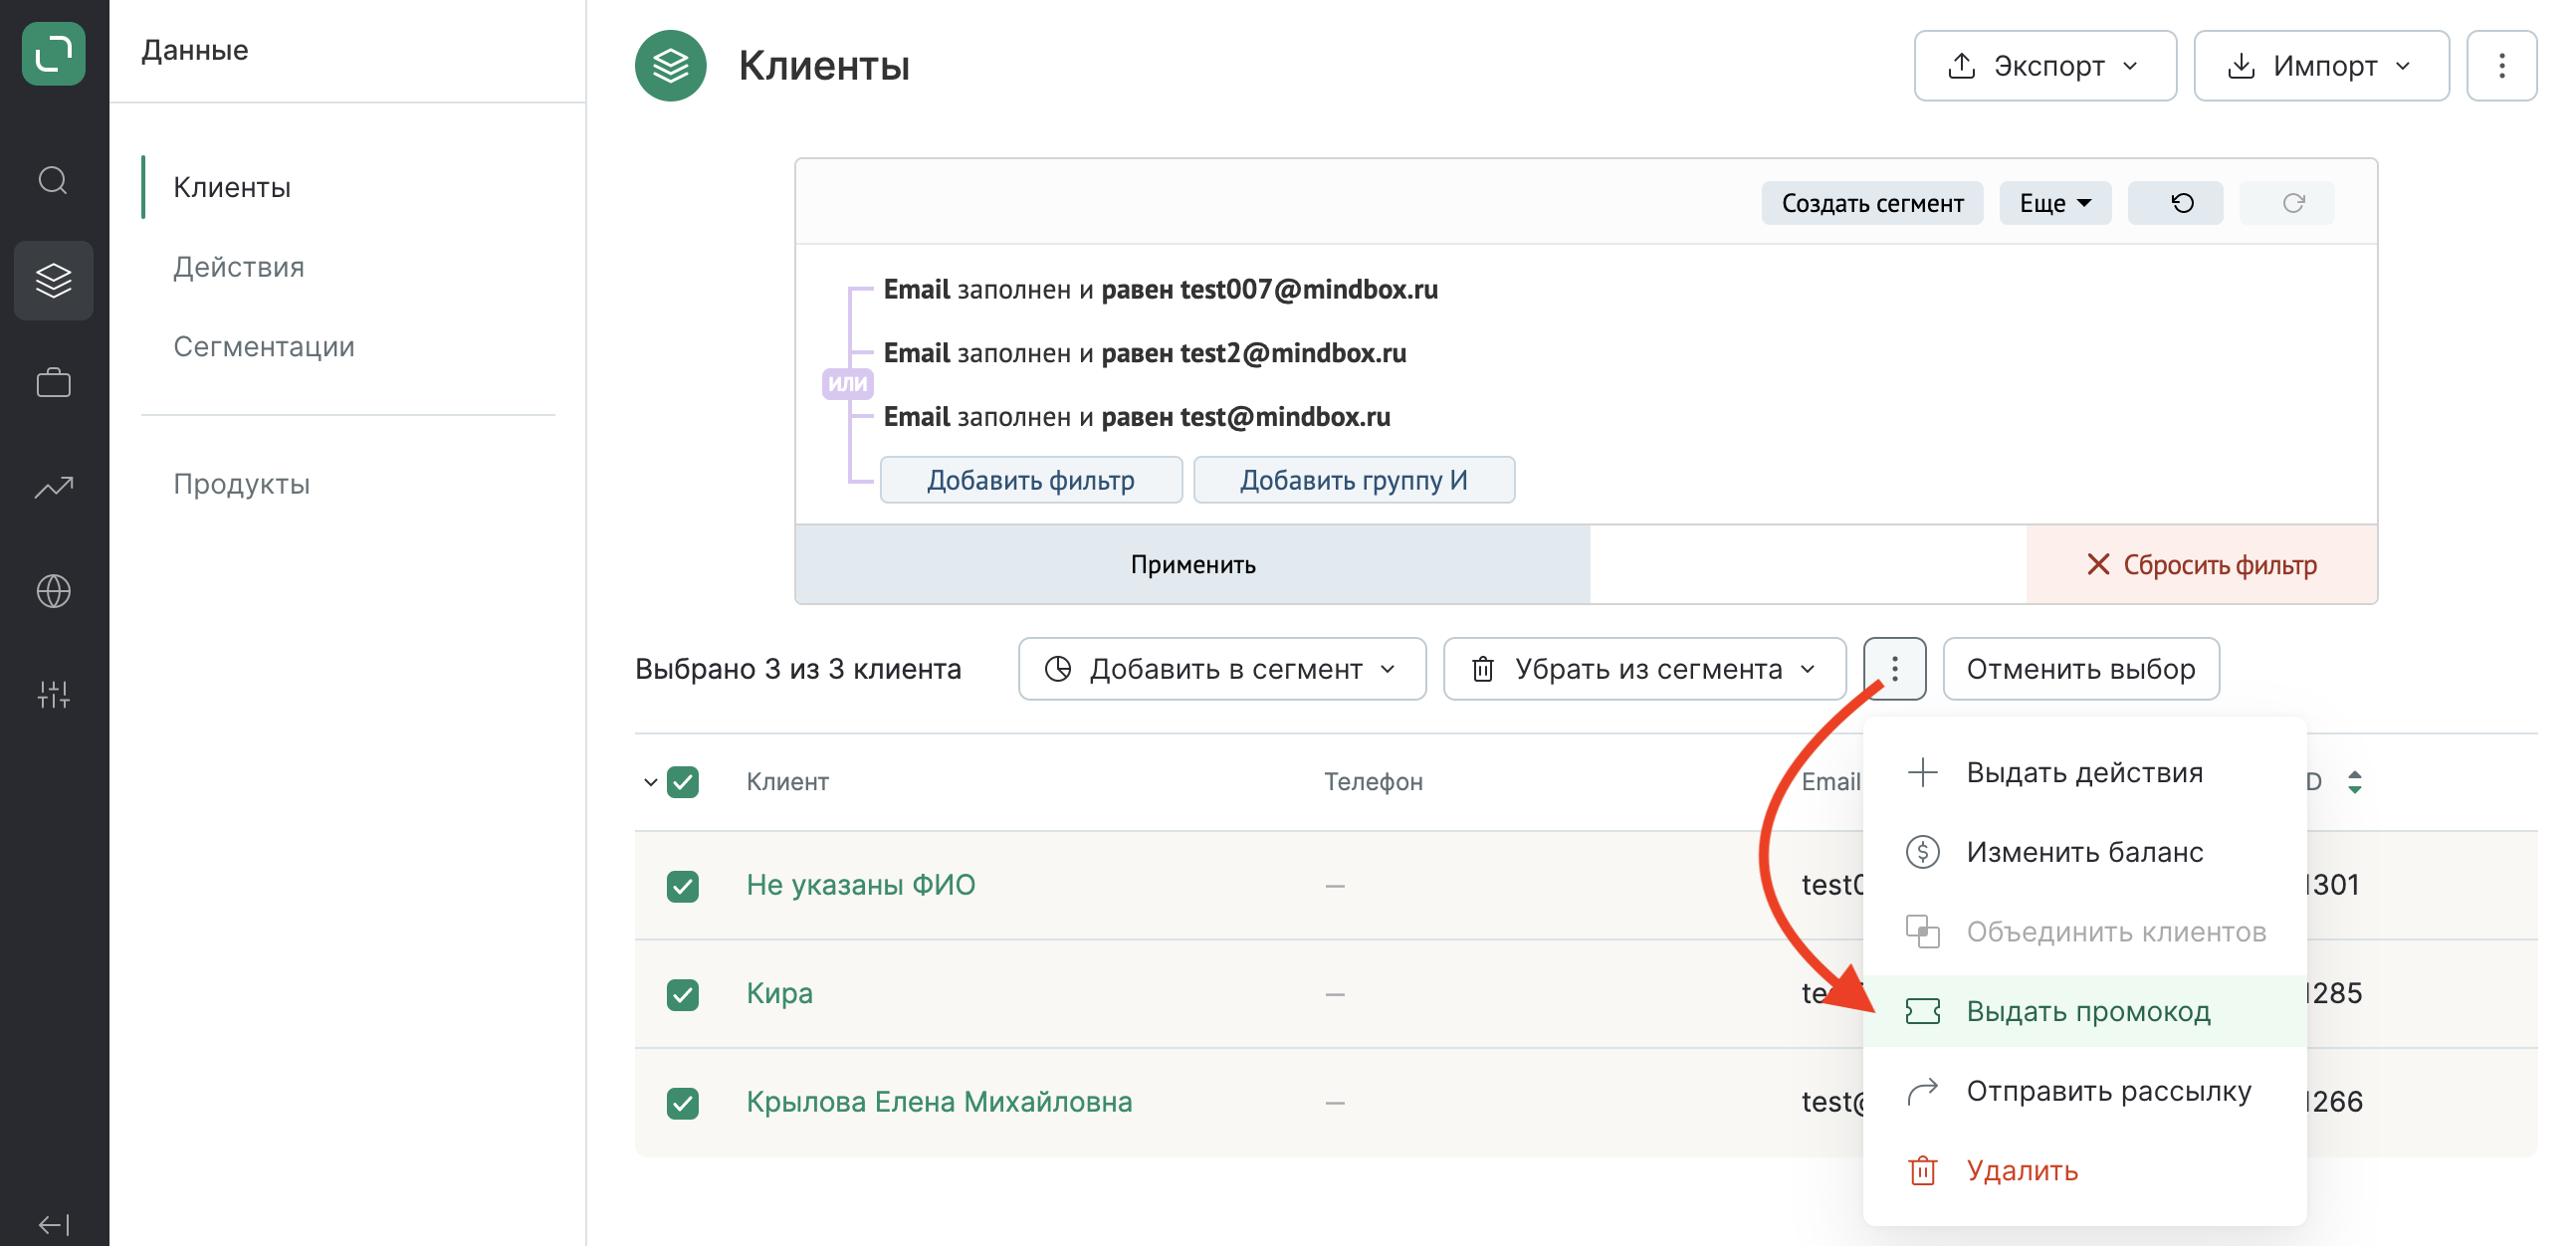Uncheck the Не указаны ФИО row
This screenshot has height=1246, width=2576.
(683, 886)
